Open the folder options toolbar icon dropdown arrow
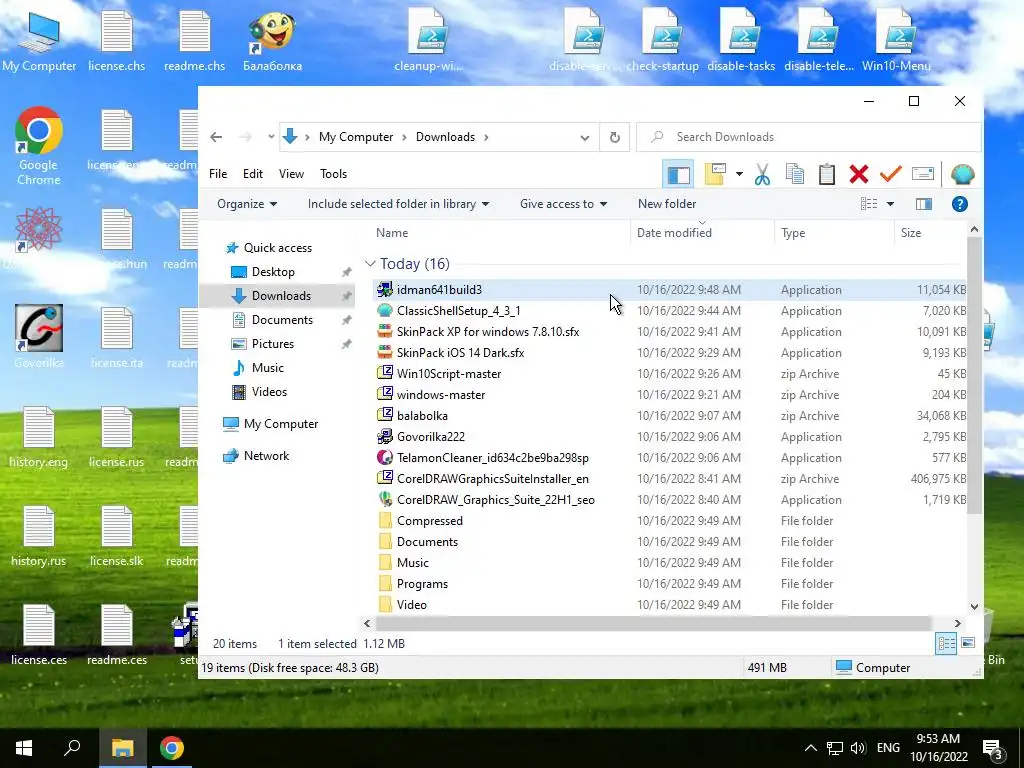Image resolution: width=1024 pixels, height=768 pixels. tap(739, 174)
